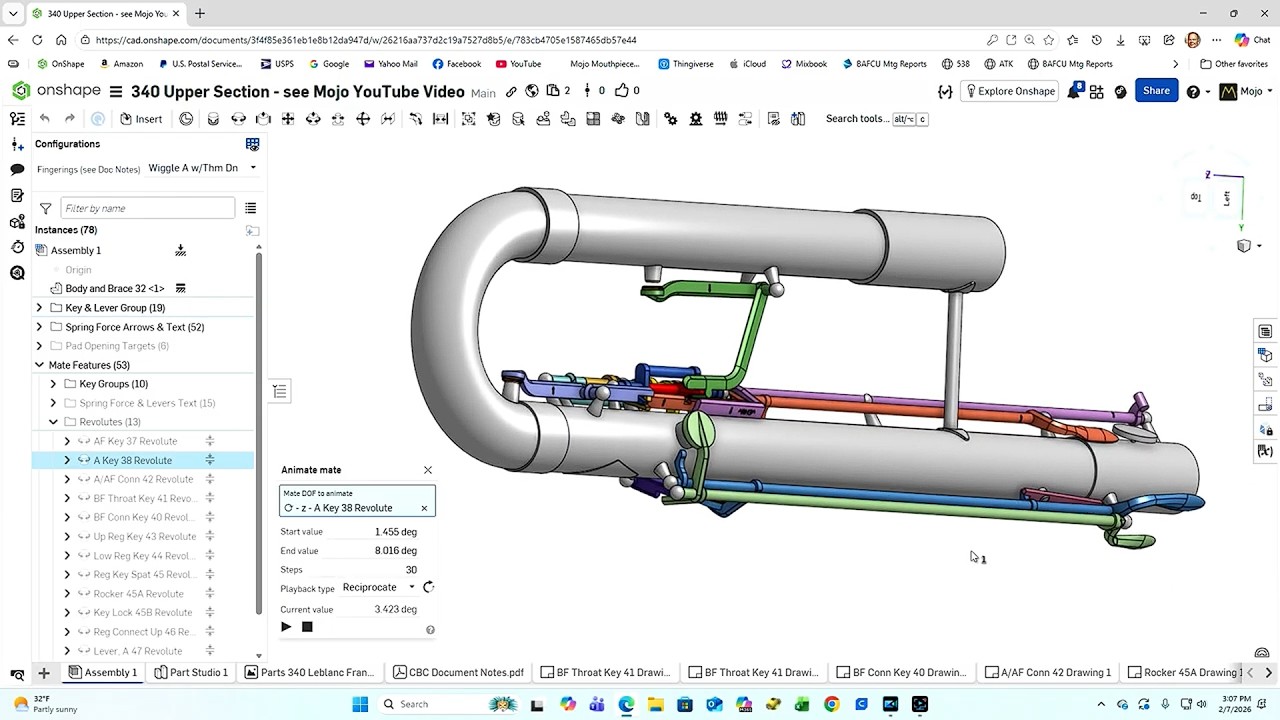Toggle the feature list panel icon
This screenshot has height=720, width=1280.
[17, 118]
